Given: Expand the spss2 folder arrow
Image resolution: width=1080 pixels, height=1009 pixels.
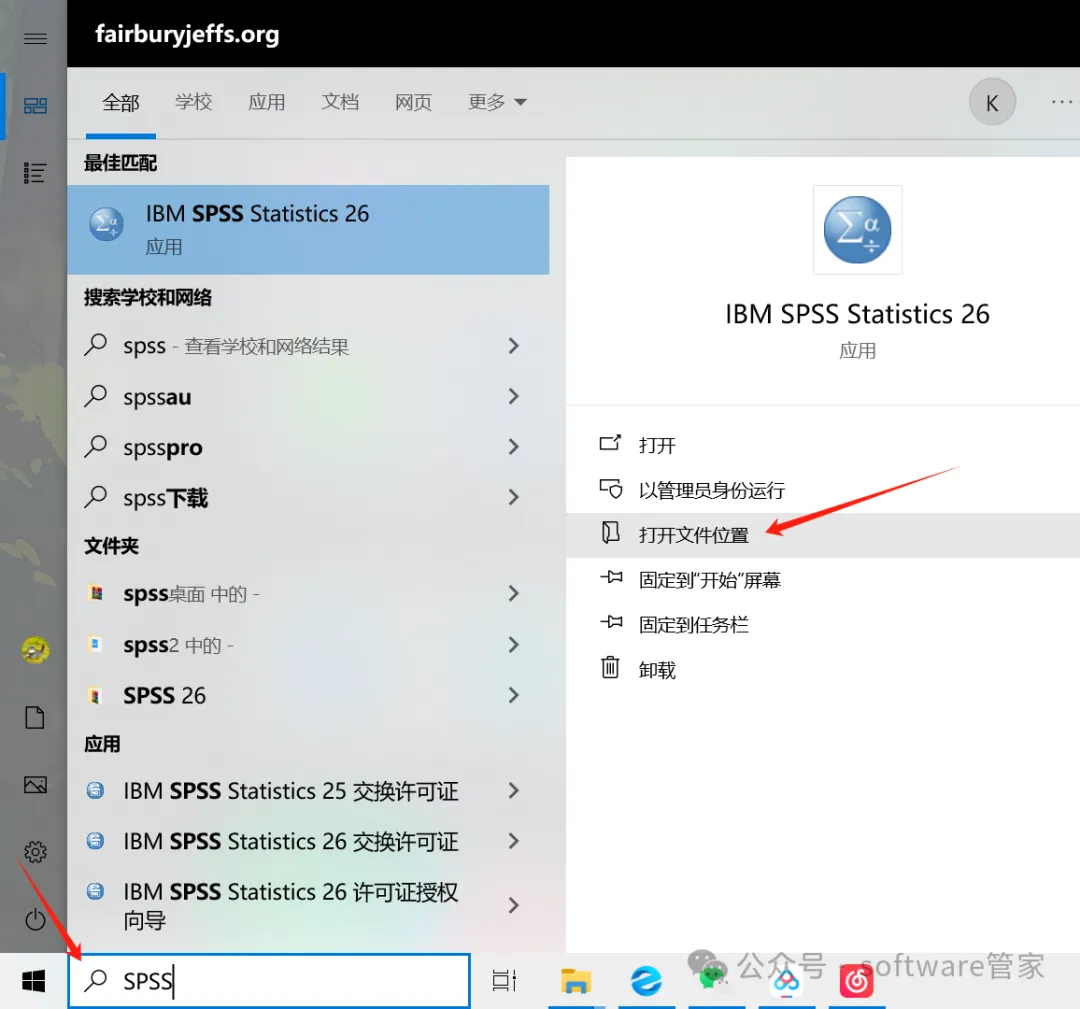Looking at the screenshot, I should click(x=513, y=645).
